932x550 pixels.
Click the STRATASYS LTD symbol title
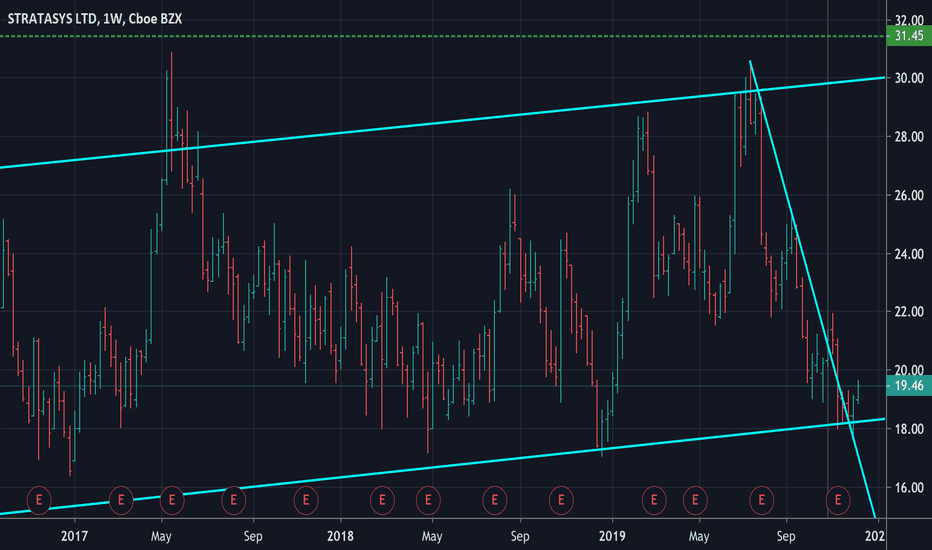coord(52,19)
